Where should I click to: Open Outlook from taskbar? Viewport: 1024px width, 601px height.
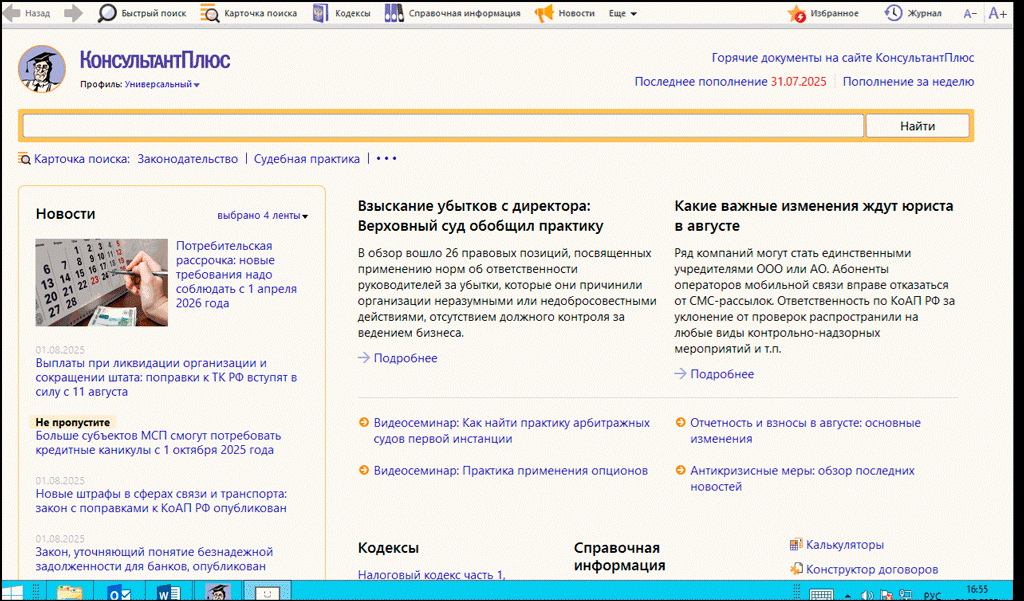tap(120, 593)
